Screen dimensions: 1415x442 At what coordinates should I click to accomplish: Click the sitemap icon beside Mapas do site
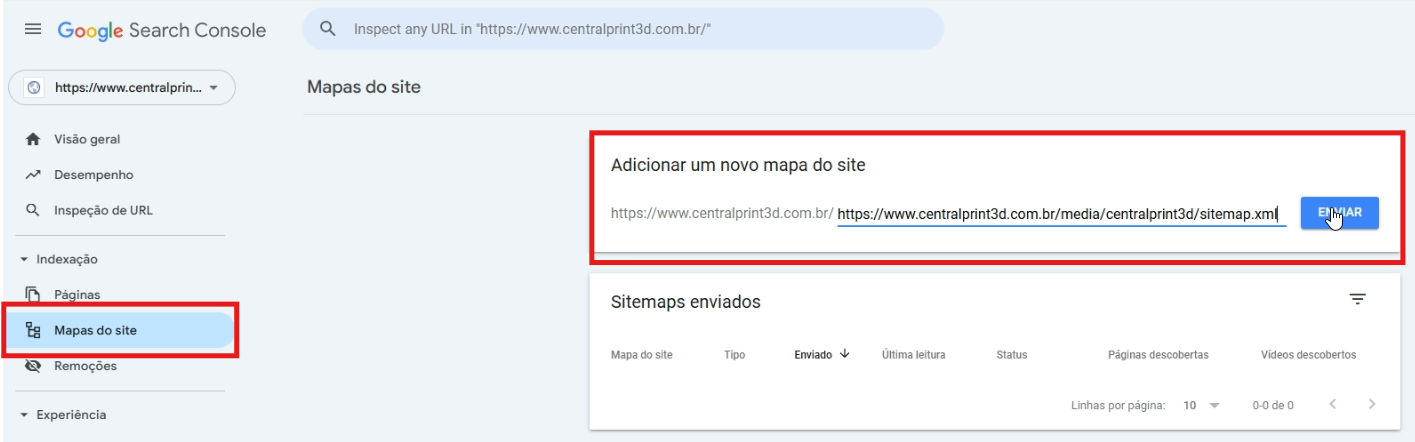click(33, 330)
